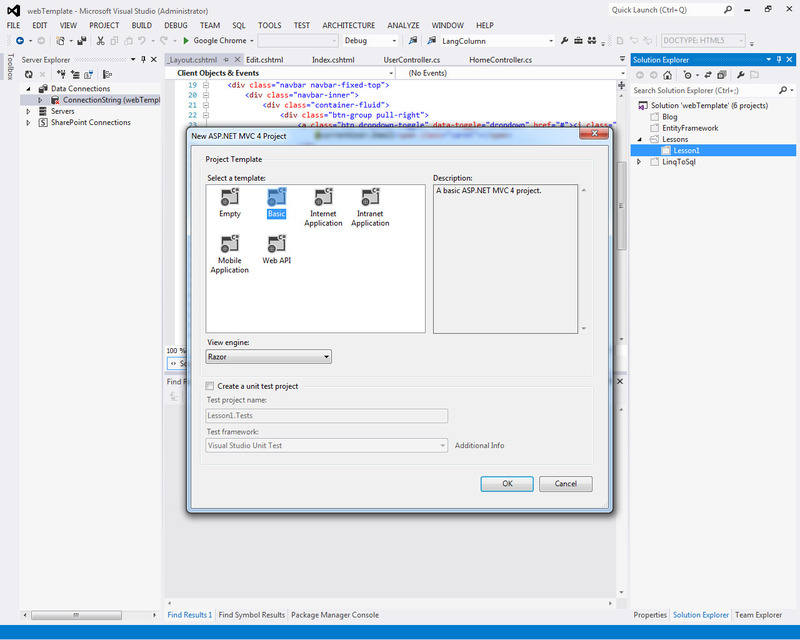The image size is (800, 640).
Task: Click the Additional Info link
Action: click(480, 446)
